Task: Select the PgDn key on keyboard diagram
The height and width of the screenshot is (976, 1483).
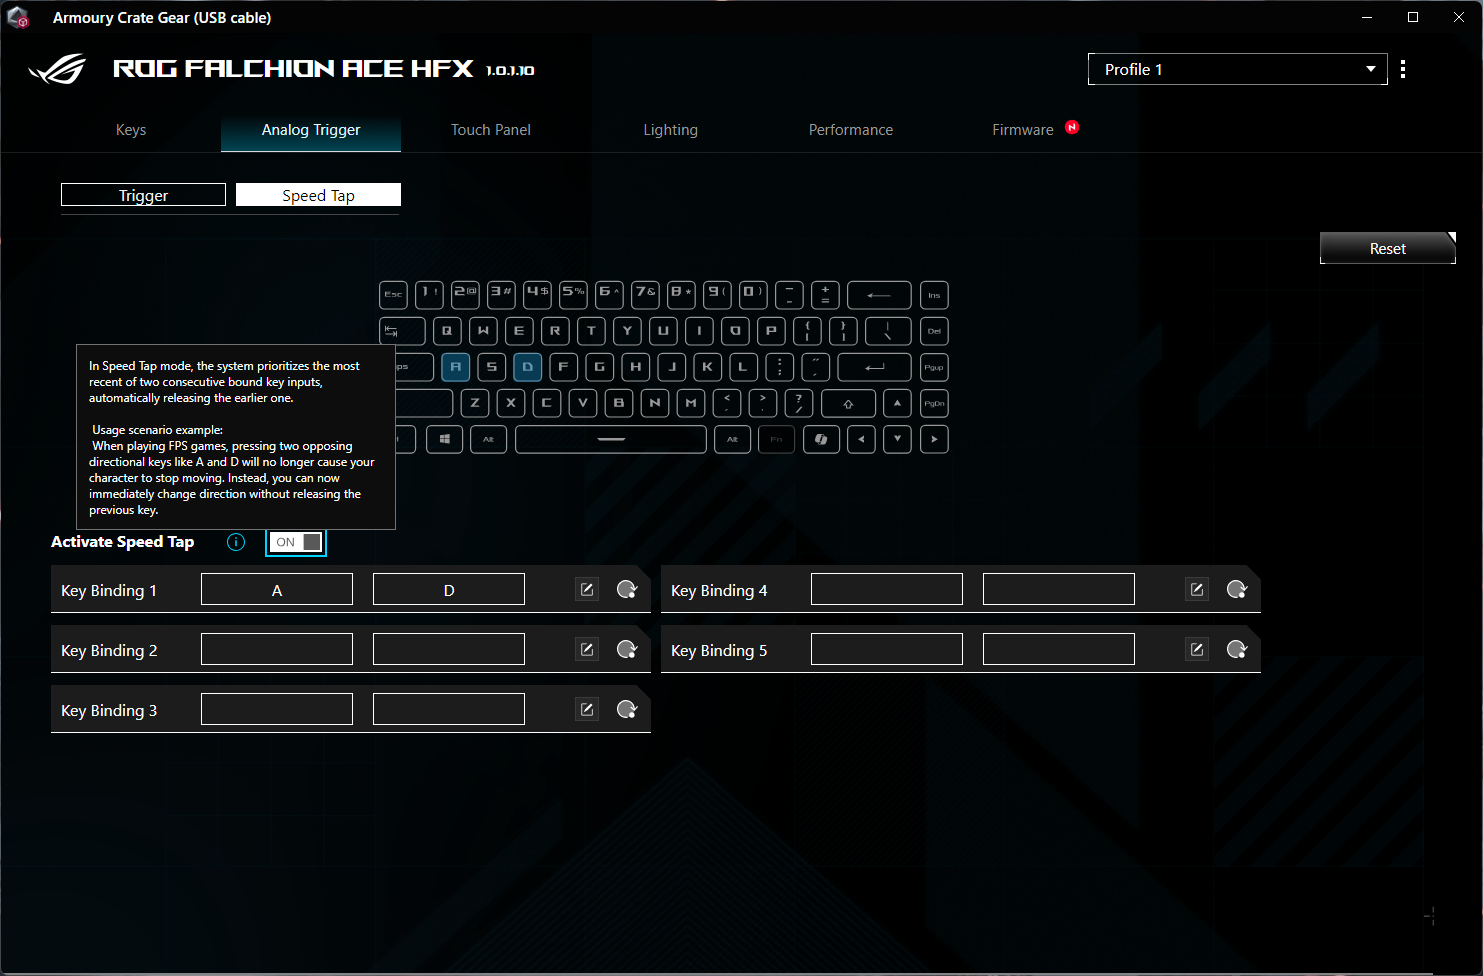Action: 934,403
